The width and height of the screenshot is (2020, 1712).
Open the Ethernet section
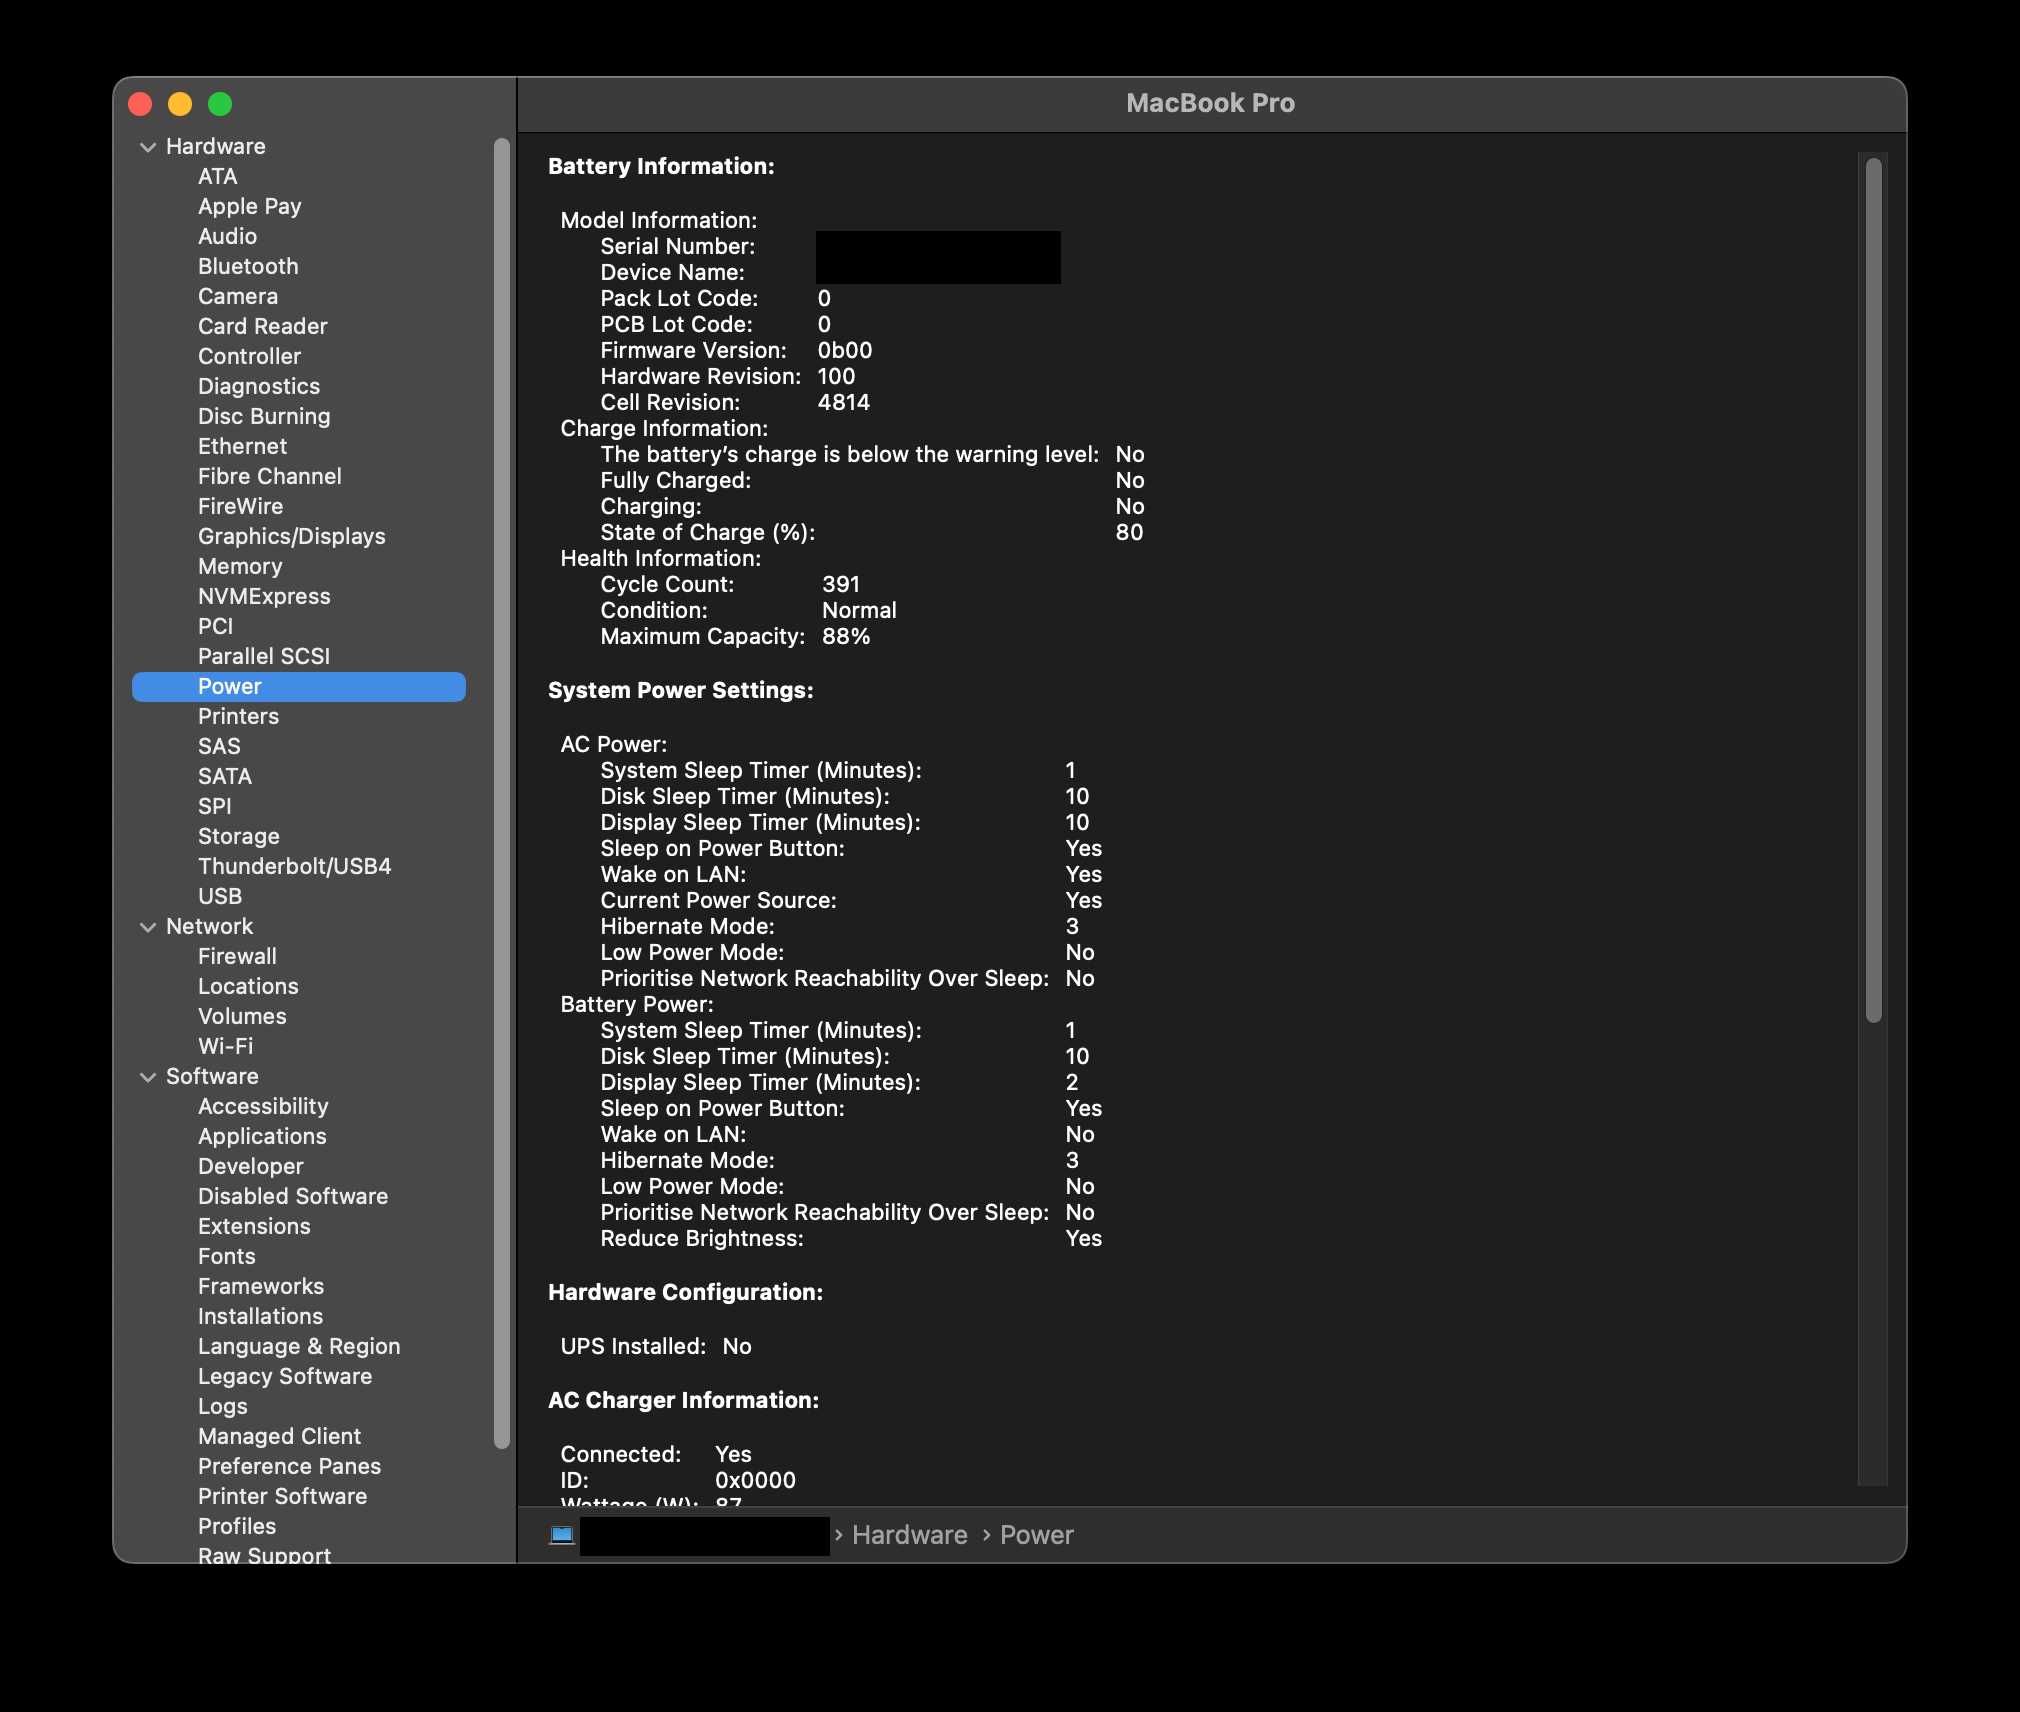point(242,447)
